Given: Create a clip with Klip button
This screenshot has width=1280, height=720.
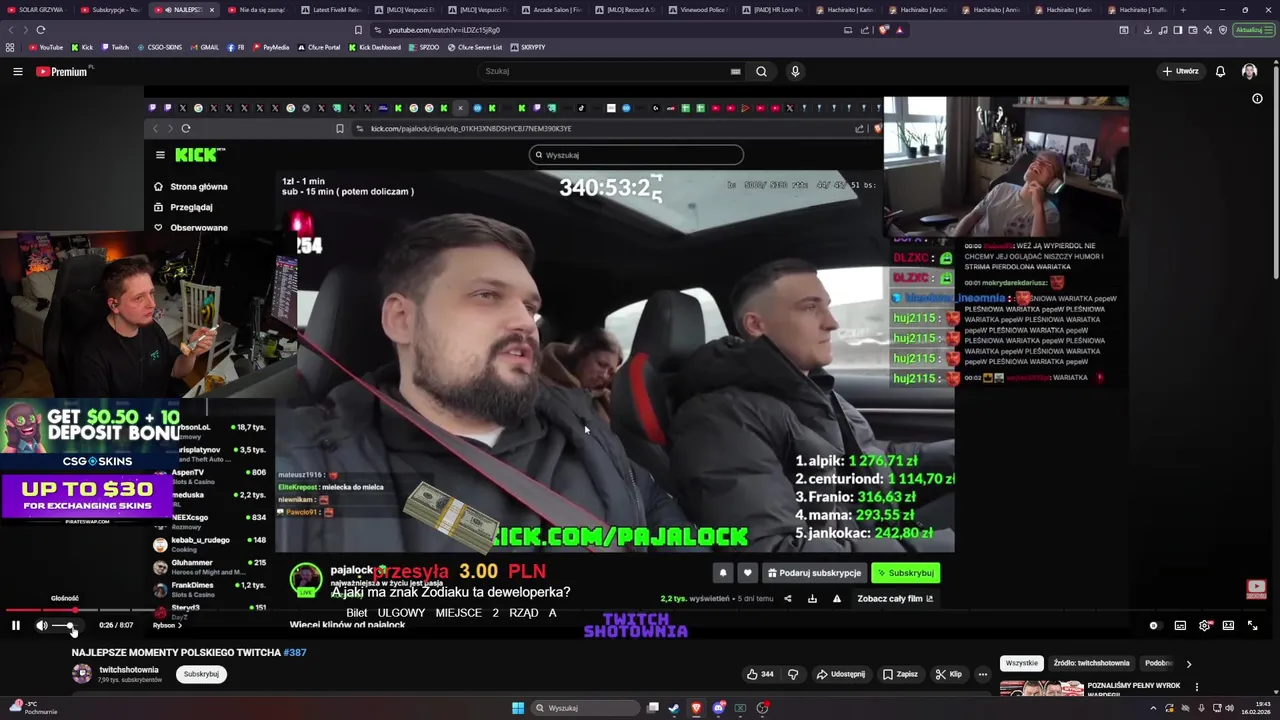Looking at the screenshot, I should point(948,674).
